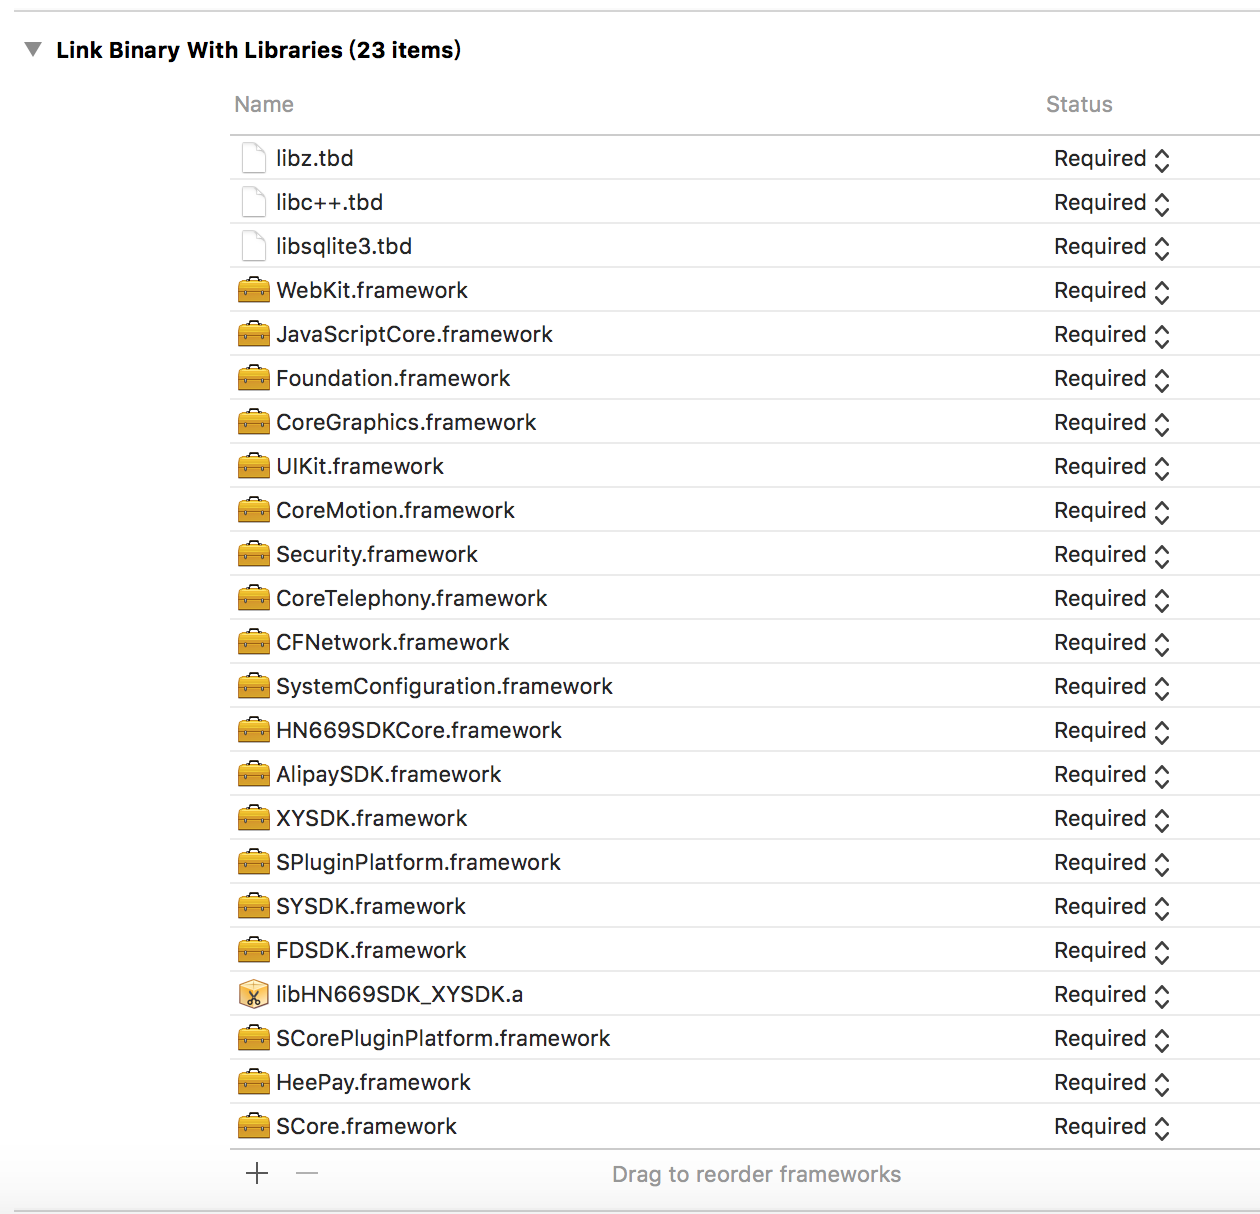
Task: Click the libz.tbd file icon
Action: pyautogui.click(x=254, y=158)
